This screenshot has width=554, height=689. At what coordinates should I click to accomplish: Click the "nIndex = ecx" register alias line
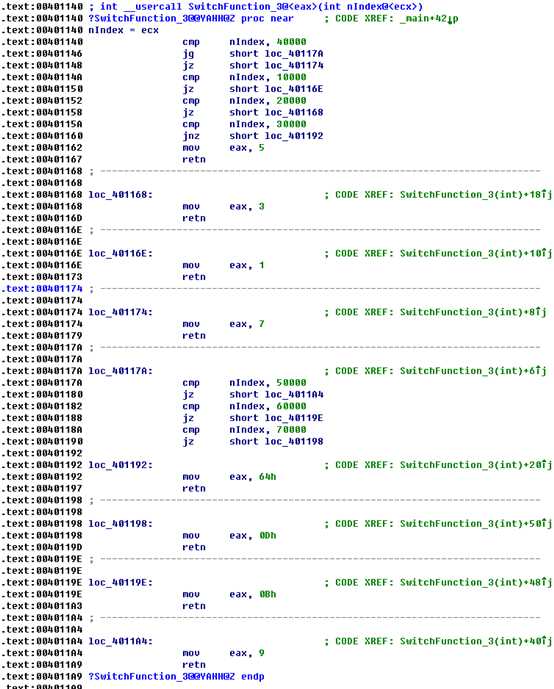tap(123, 30)
